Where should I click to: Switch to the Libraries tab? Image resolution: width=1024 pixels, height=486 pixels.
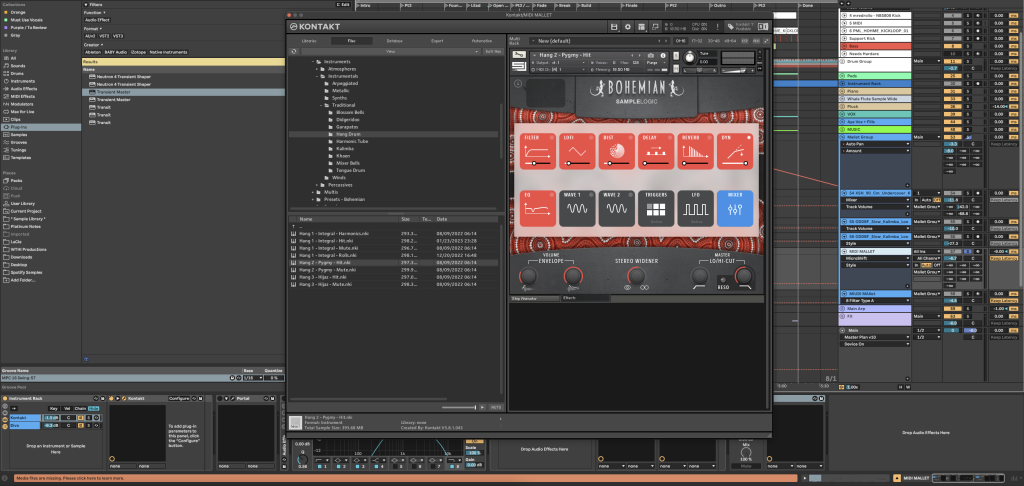point(308,41)
